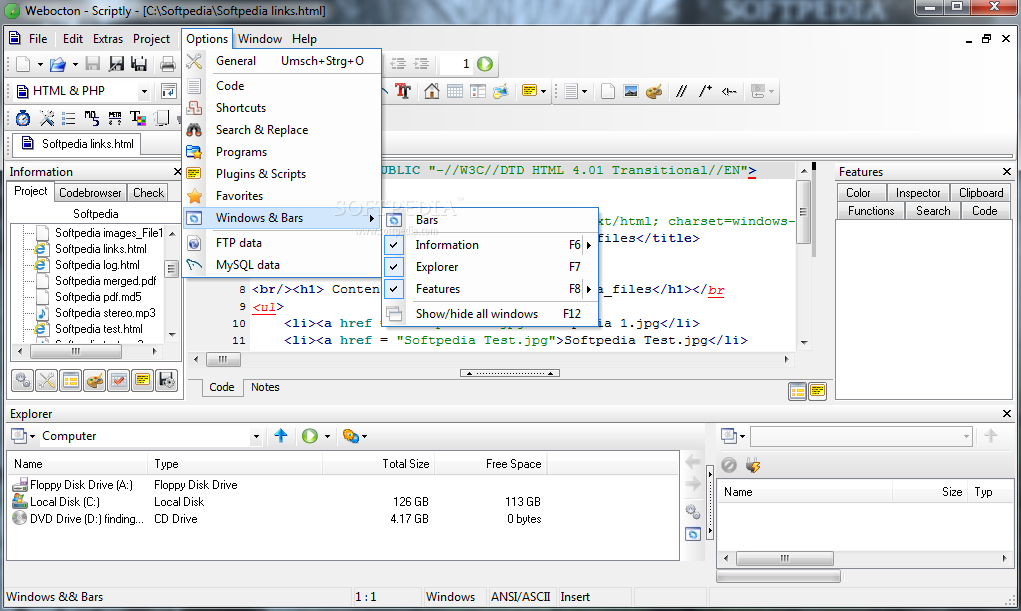The width and height of the screenshot is (1021, 611).
Task: Click the insert image icon in the toolbar
Action: [x=631, y=91]
